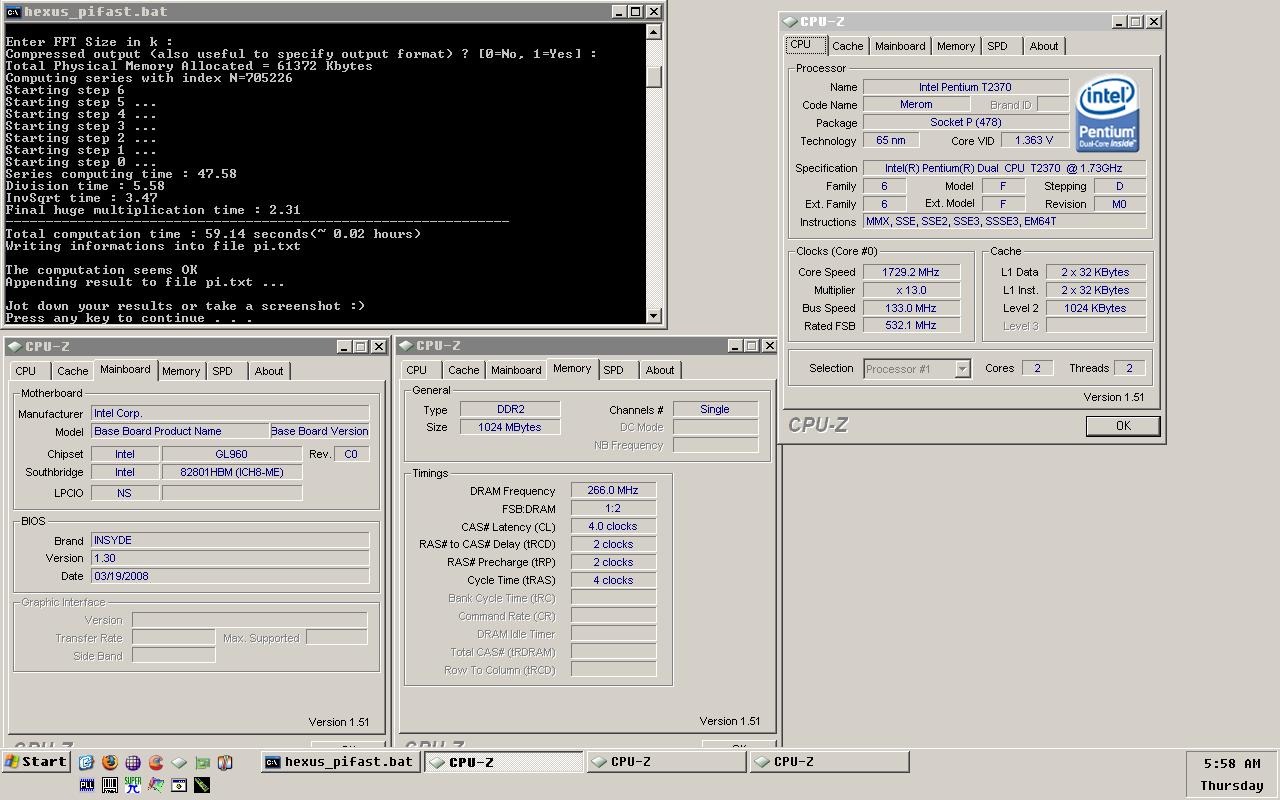Screen dimensions: 1280x800
Task: Click the Level 2 cache value '1024 KBytes'
Action: point(1095,308)
